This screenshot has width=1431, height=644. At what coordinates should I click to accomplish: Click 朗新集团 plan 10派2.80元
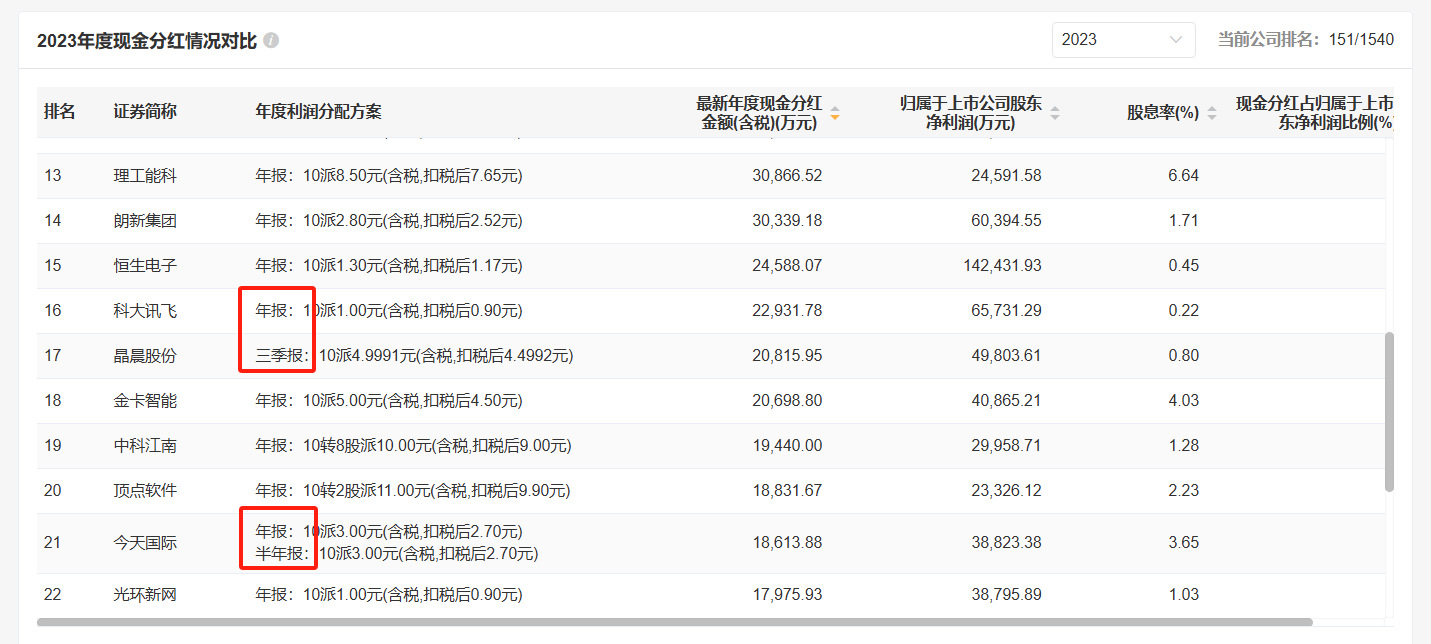coord(389,221)
